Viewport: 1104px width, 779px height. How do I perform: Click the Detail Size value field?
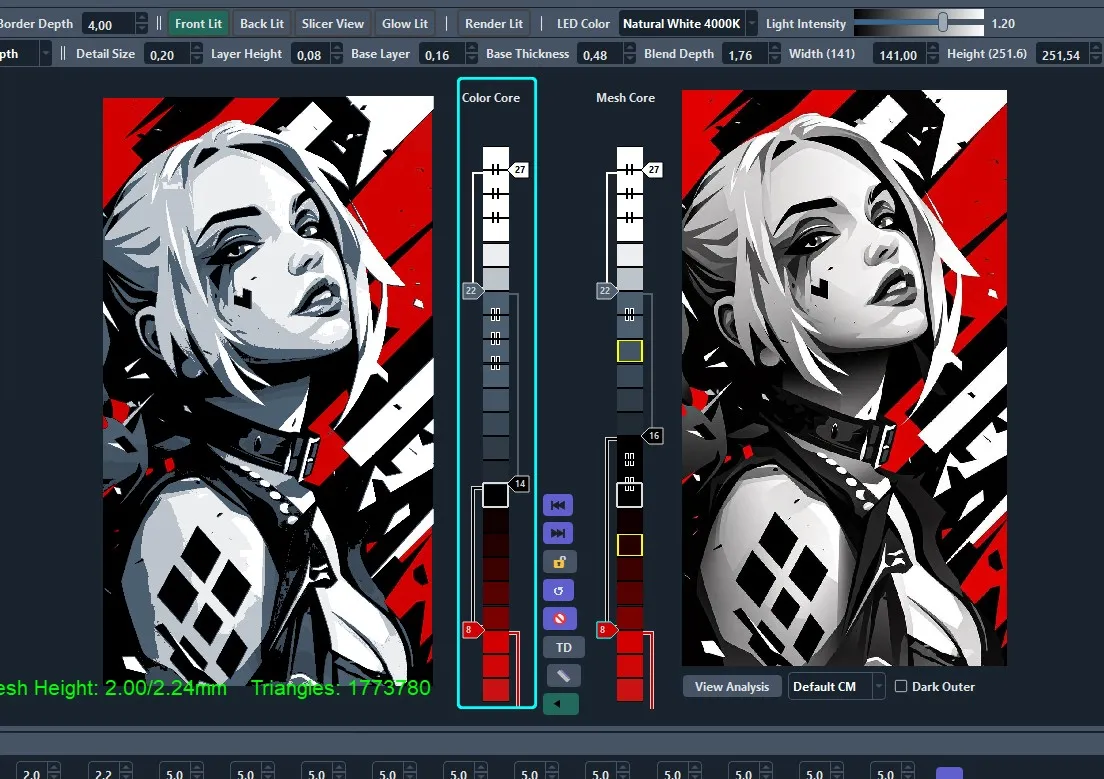click(x=167, y=54)
